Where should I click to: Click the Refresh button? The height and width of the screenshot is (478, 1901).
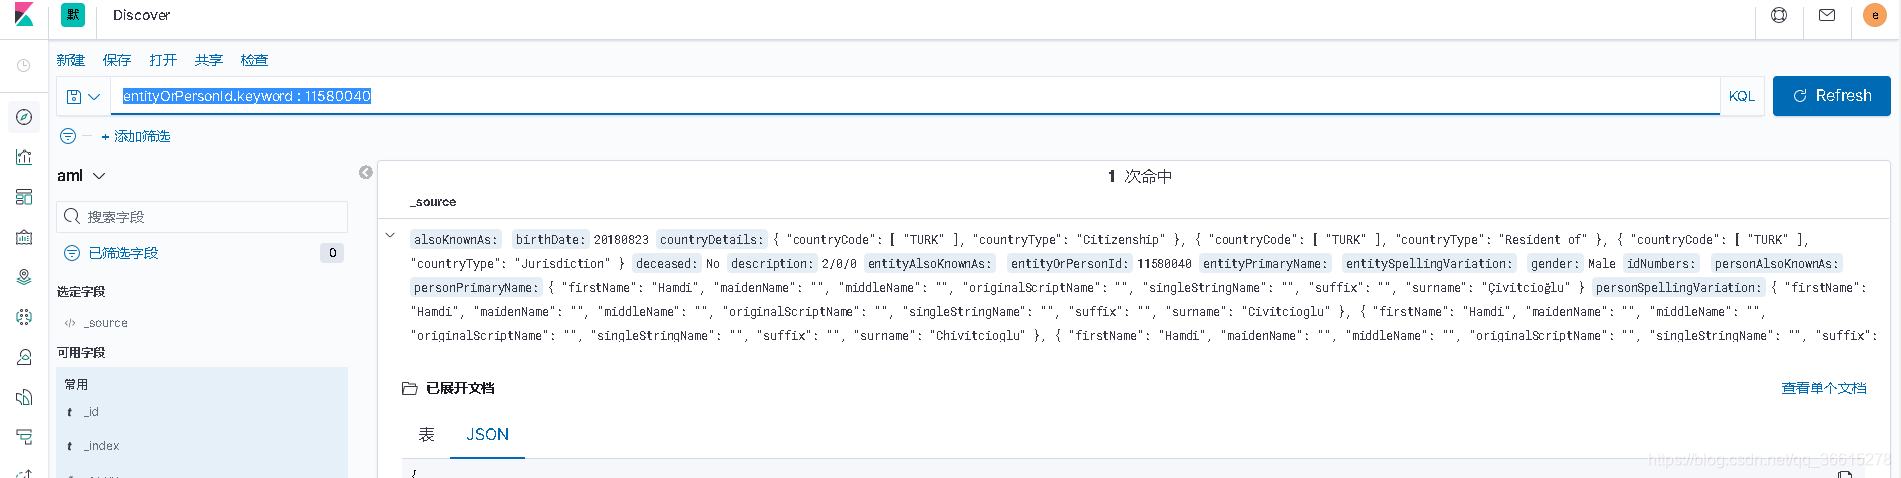[1831, 96]
